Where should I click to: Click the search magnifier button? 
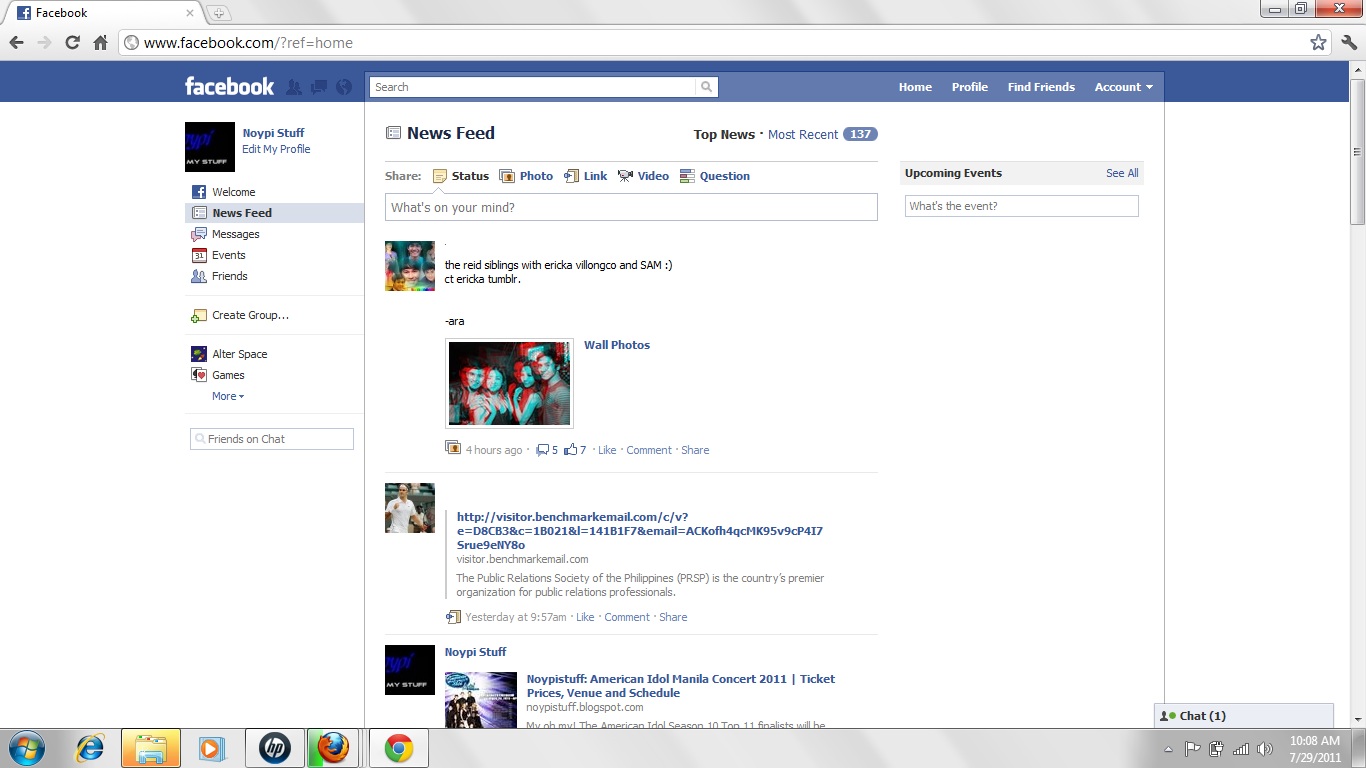tap(707, 87)
